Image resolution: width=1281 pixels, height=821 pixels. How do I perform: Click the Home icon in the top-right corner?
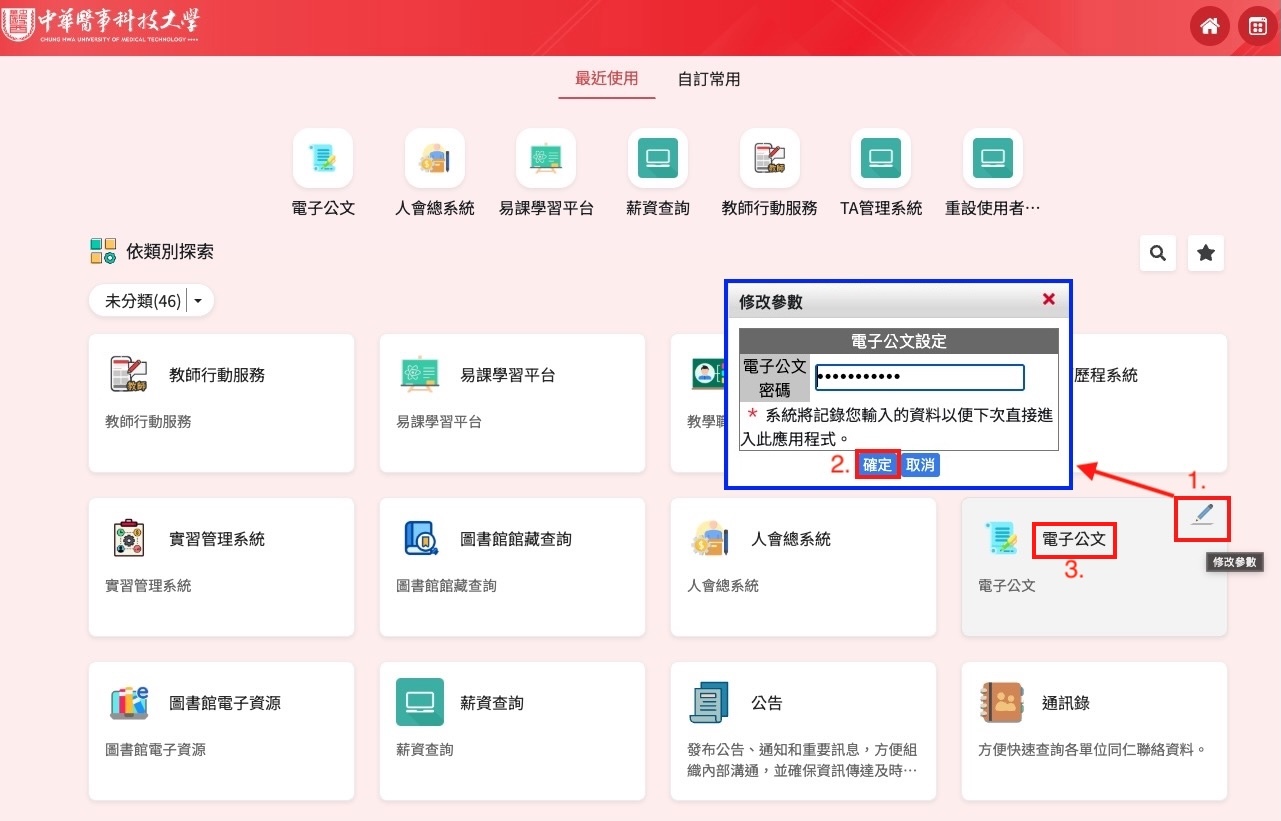tap(1209, 26)
